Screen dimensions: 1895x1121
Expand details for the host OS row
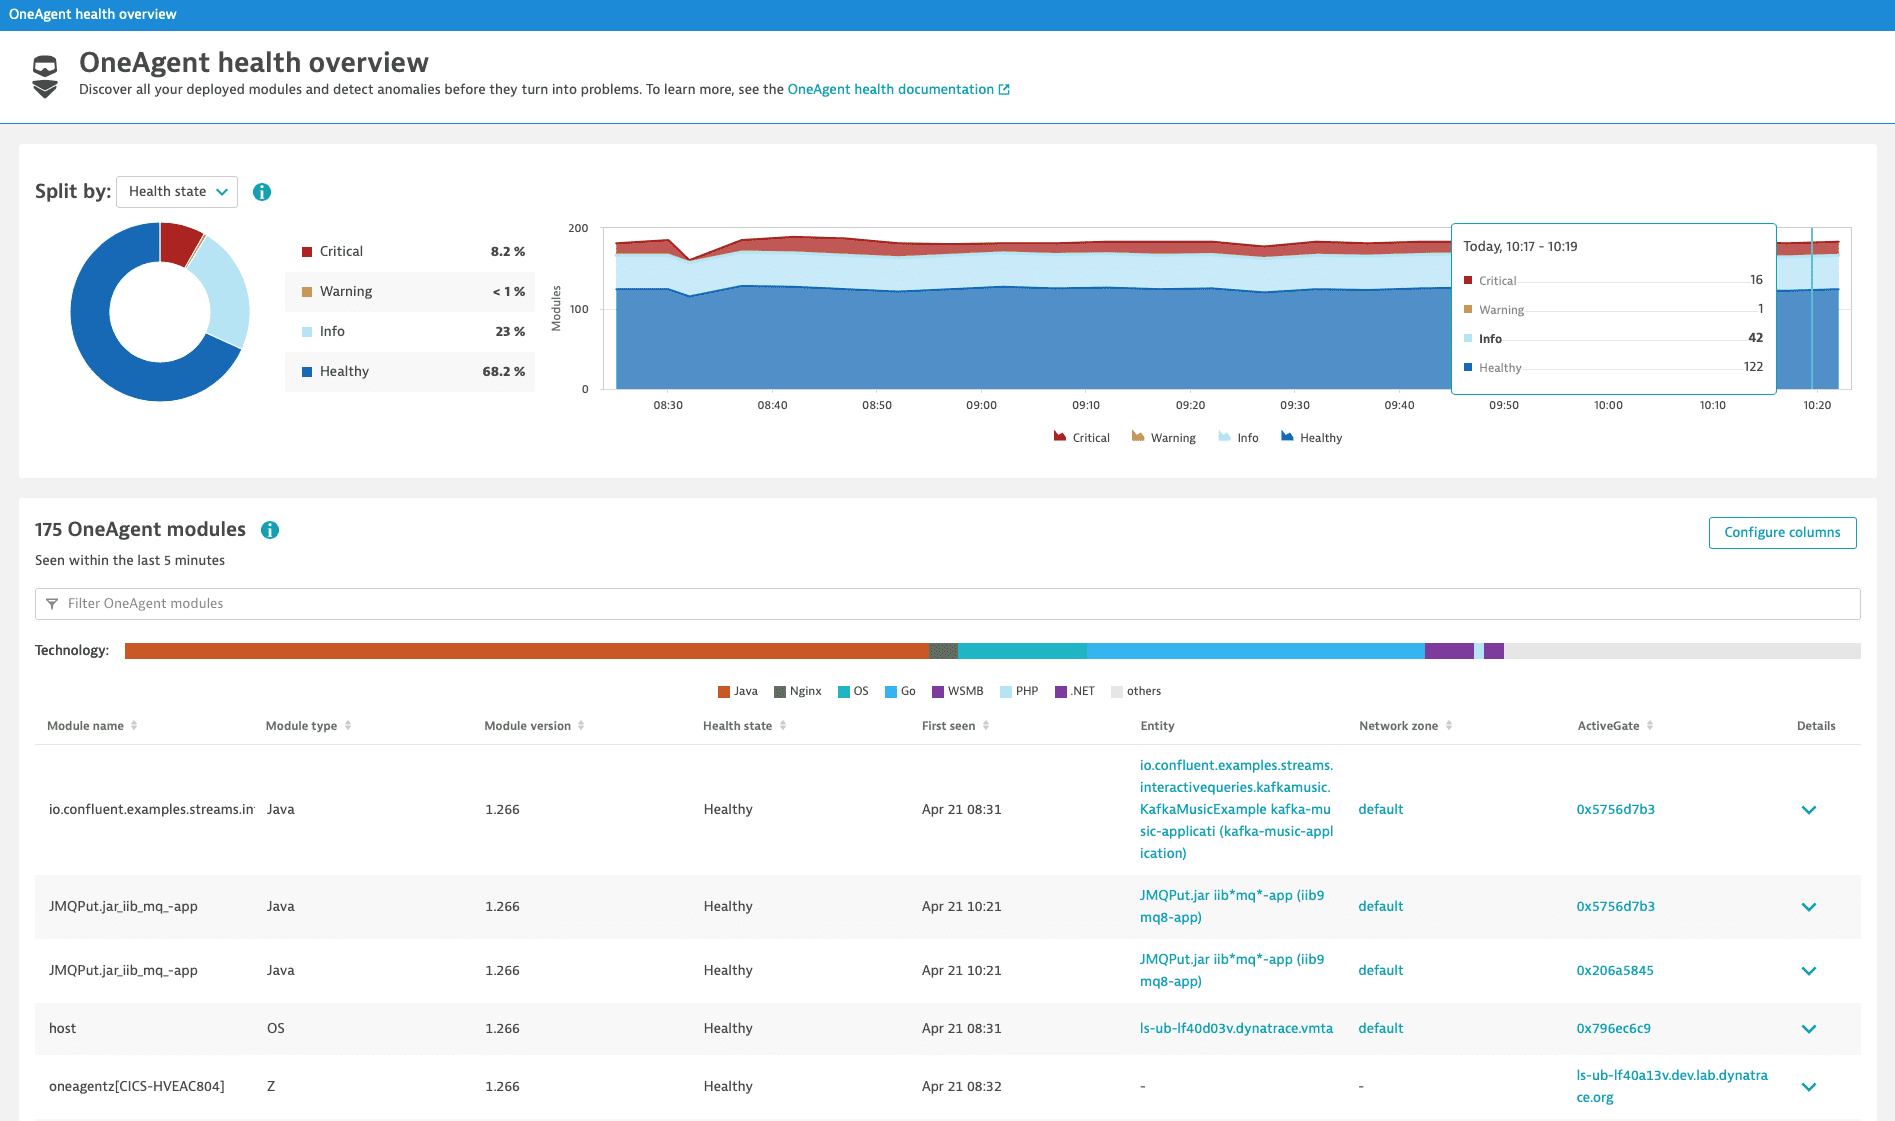click(1808, 1029)
